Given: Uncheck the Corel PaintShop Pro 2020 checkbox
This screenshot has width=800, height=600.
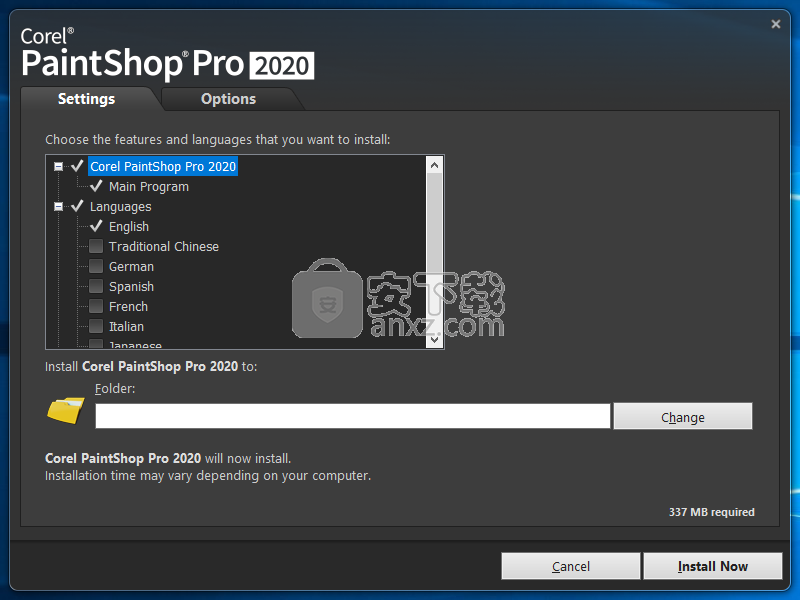Looking at the screenshot, I should [77, 166].
